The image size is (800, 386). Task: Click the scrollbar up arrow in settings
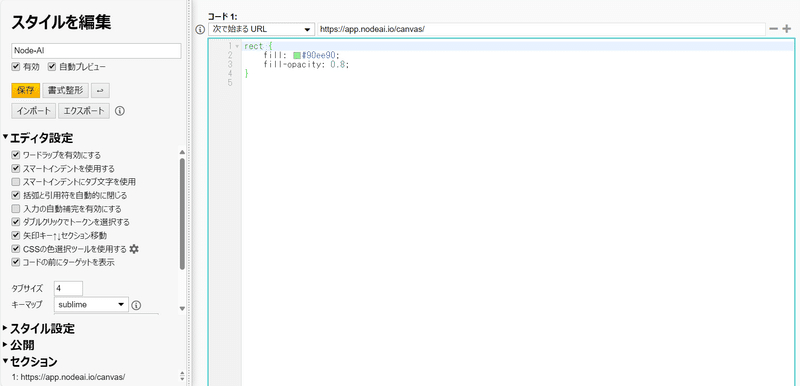tap(182, 152)
